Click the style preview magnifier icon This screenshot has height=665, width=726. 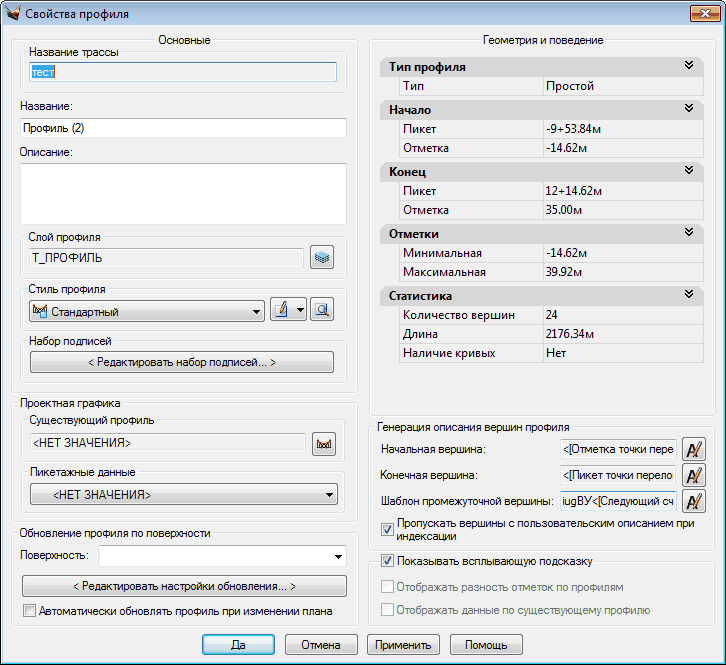click(321, 311)
